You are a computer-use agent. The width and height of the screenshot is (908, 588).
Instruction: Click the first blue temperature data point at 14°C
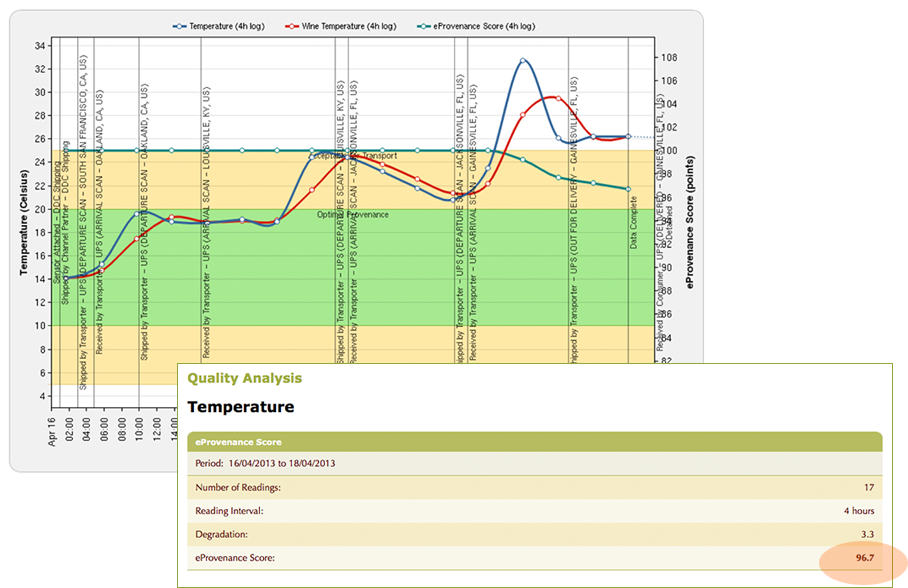coord(66,279)
